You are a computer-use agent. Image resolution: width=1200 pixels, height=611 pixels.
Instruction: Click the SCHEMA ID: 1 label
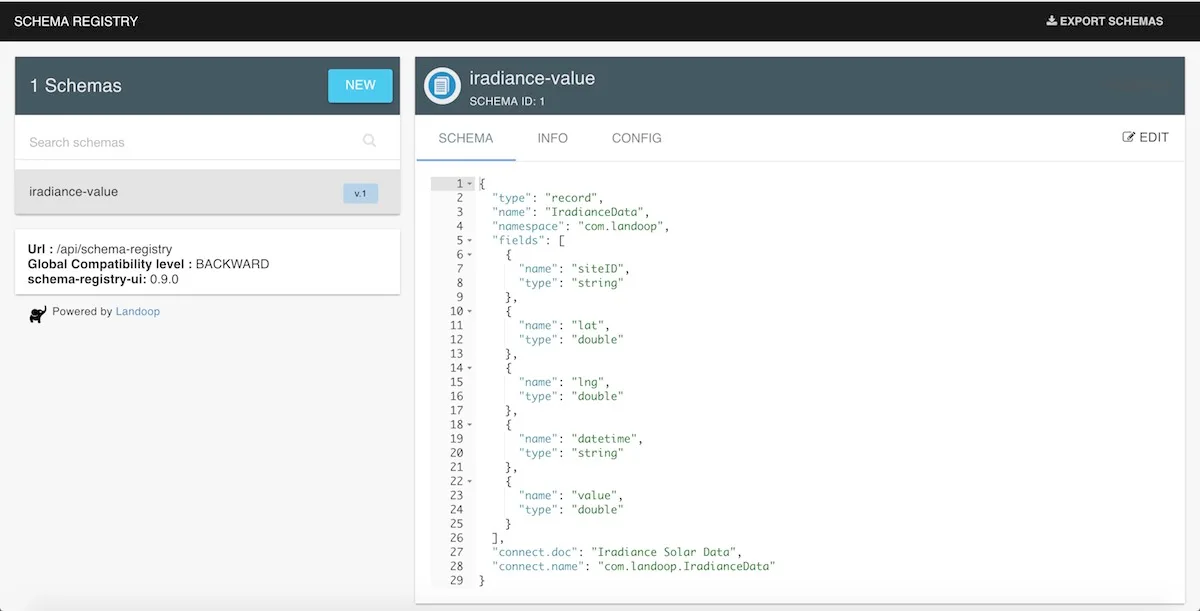click(508, 102)
